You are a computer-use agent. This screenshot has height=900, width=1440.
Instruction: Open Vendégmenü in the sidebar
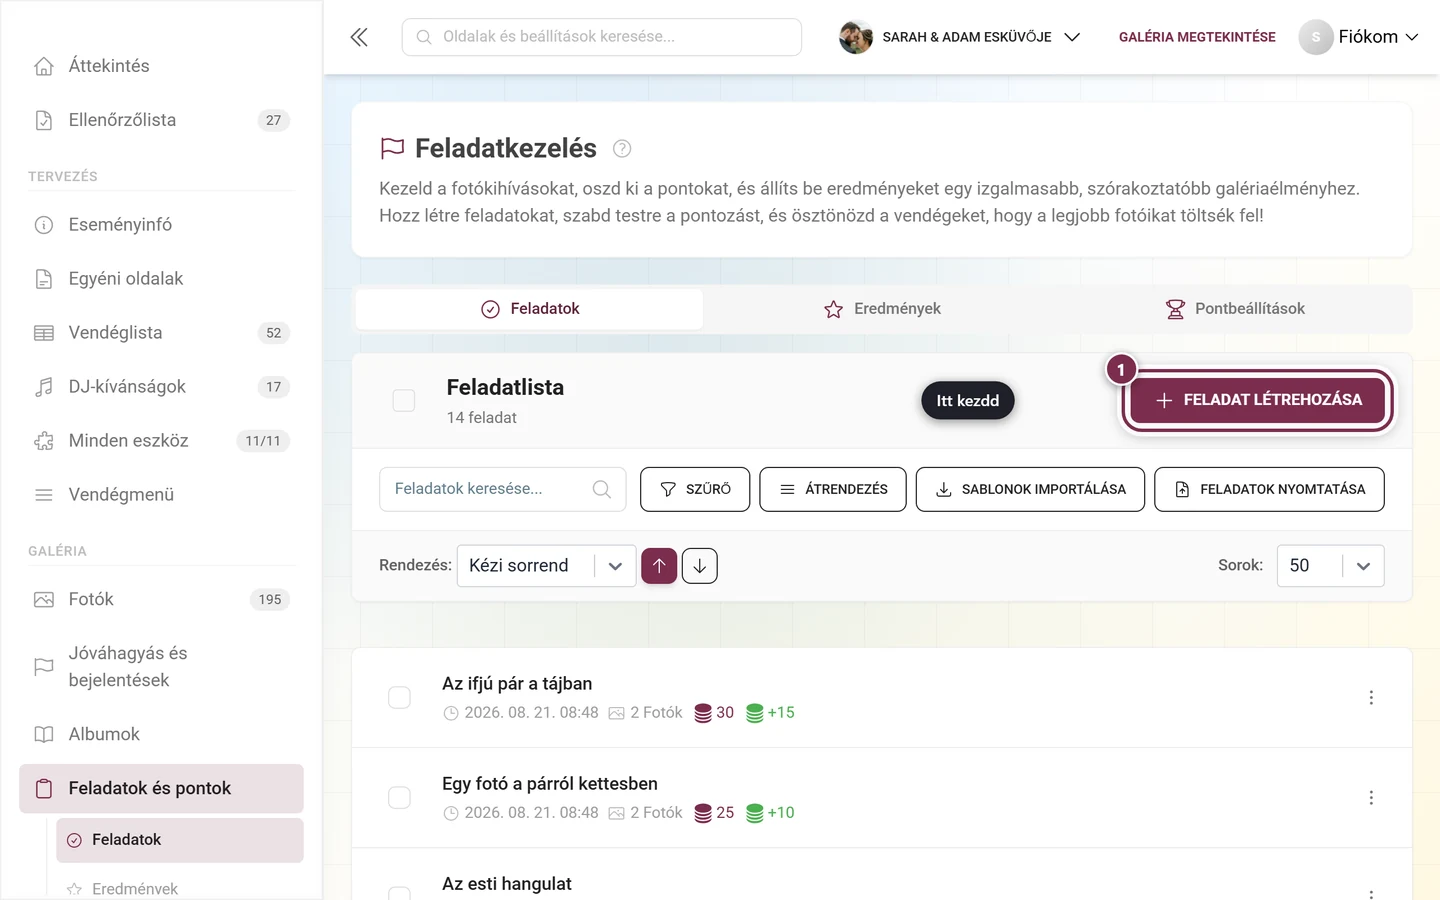[x=161, y=495]
